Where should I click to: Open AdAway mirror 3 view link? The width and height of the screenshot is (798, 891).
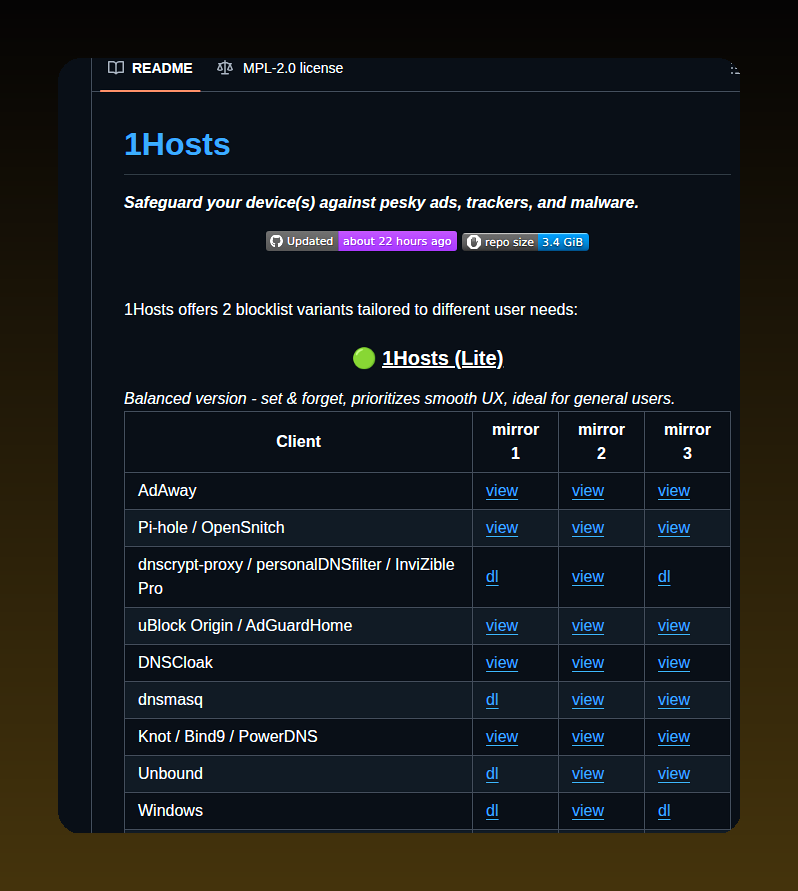pyautogui.click(x=674, y=491)
